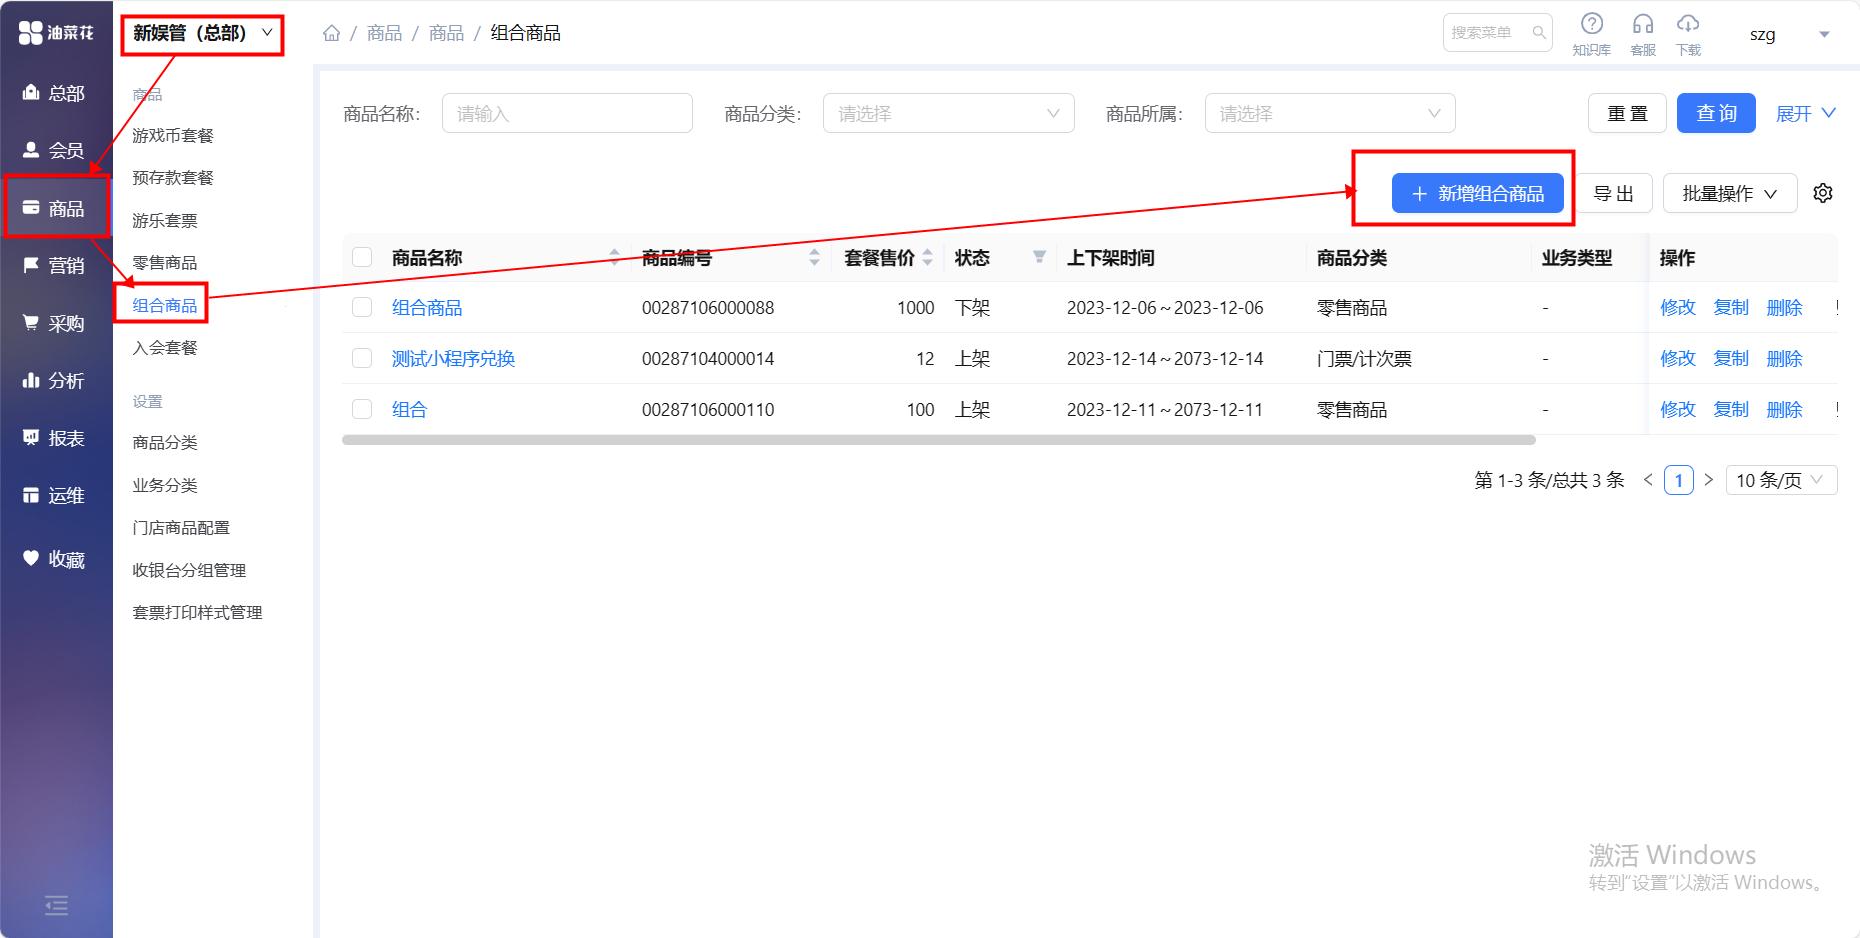Open table column settings gear icon
The height and width of the screenshot is (938, 1860).
click(x=1823, y=193)
